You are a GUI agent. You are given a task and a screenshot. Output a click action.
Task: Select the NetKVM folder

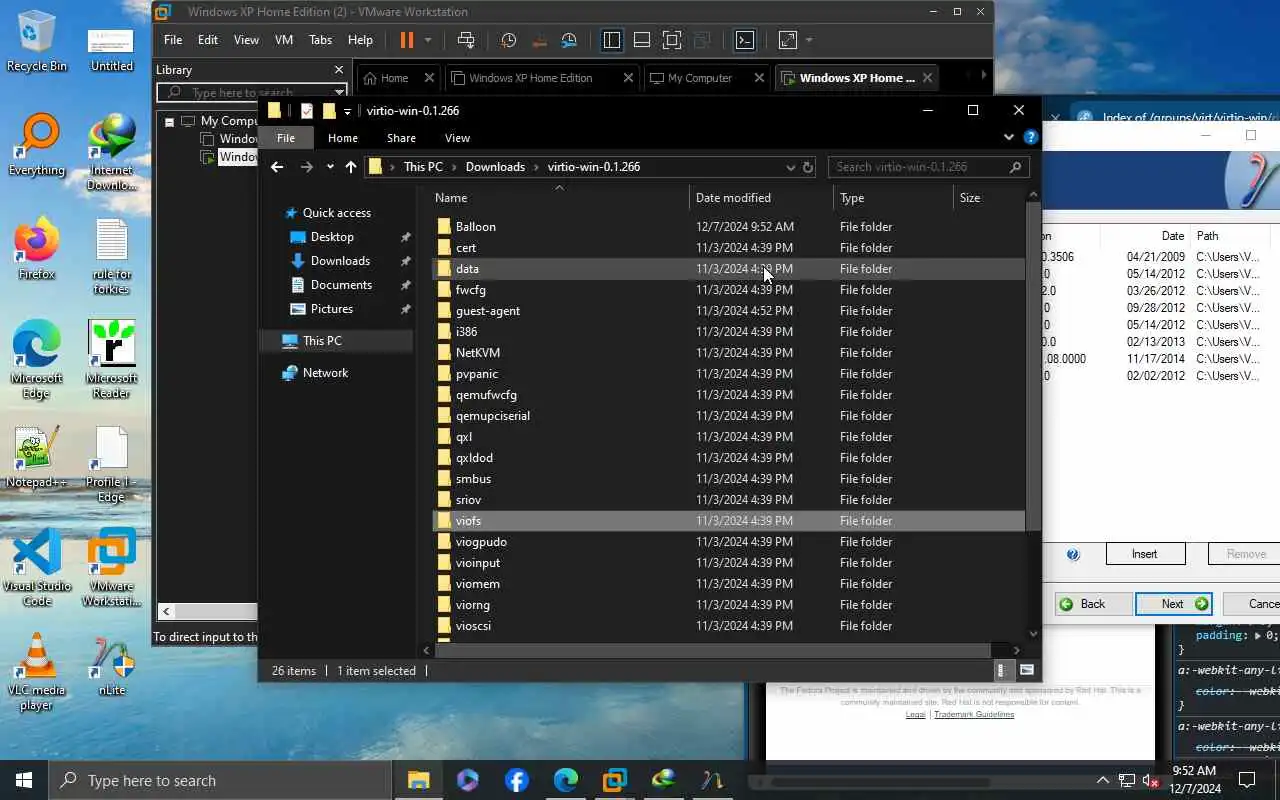click(727, 353)
